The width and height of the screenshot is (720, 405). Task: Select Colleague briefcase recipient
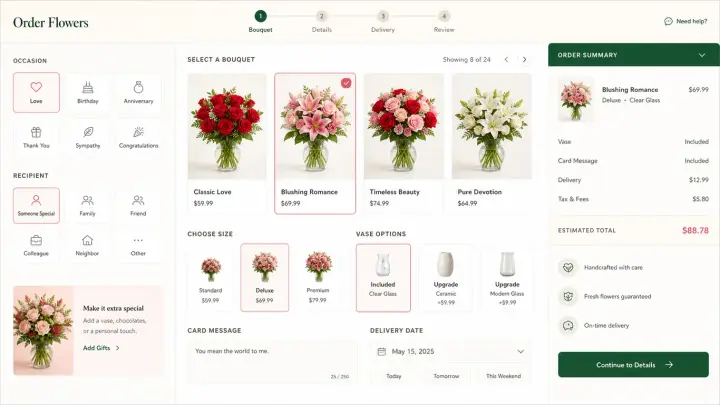click(x=36, y=246)
